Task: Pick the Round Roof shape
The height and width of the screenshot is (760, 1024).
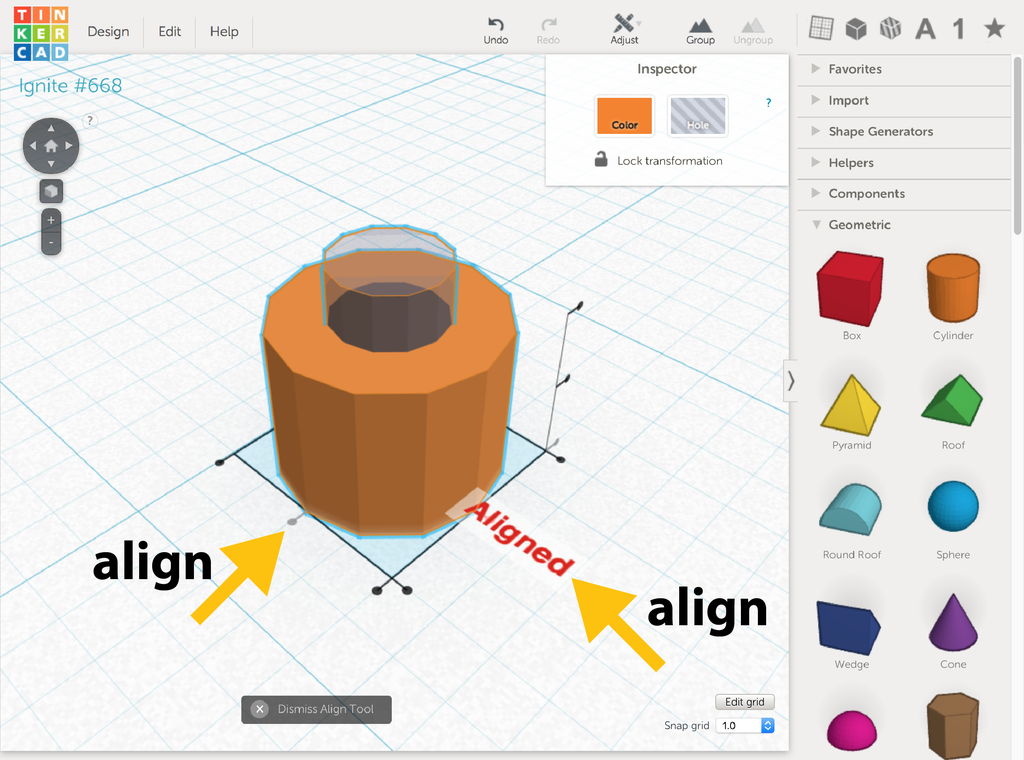Action: click(x=850, y=510)
